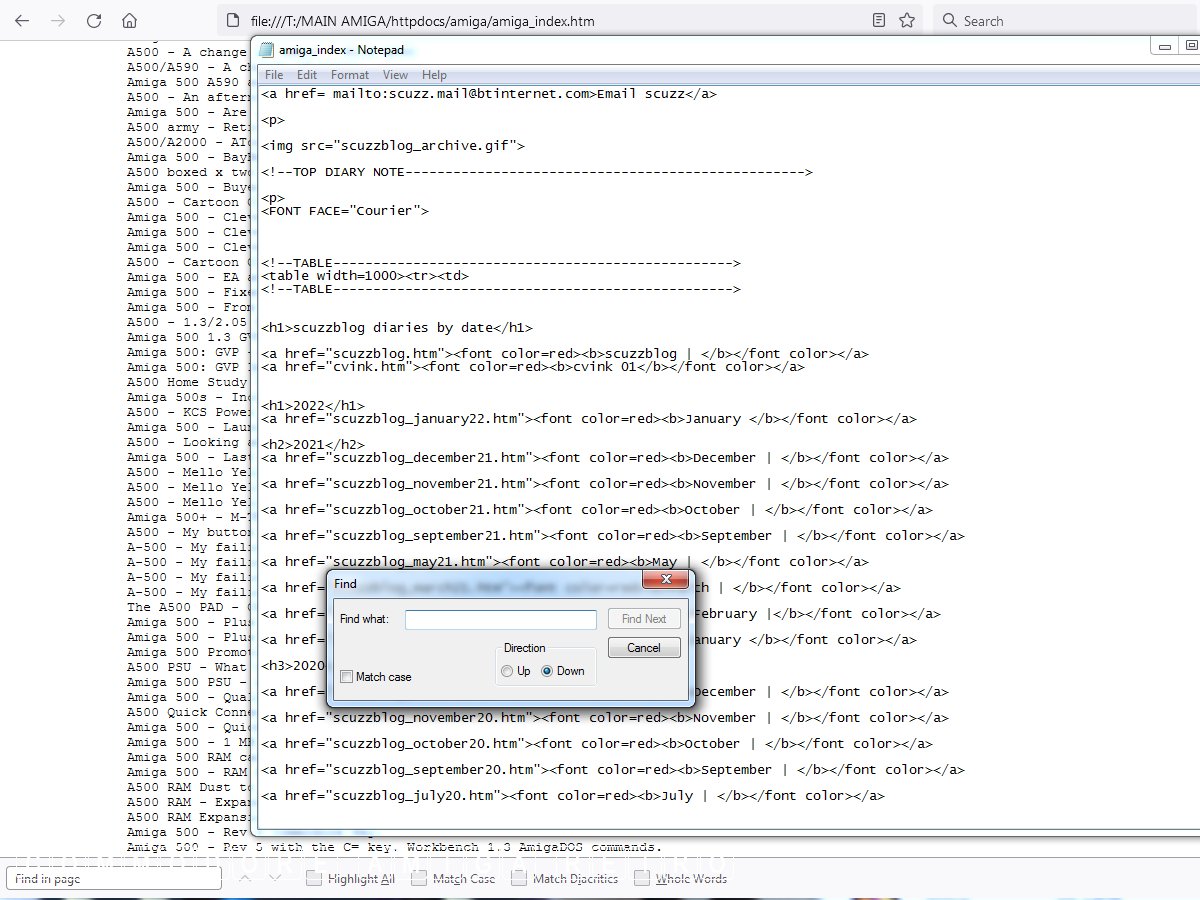The image size is (1200, 900).
Task: Open the Notepad Format menu
Action: [x=350, y=75]
